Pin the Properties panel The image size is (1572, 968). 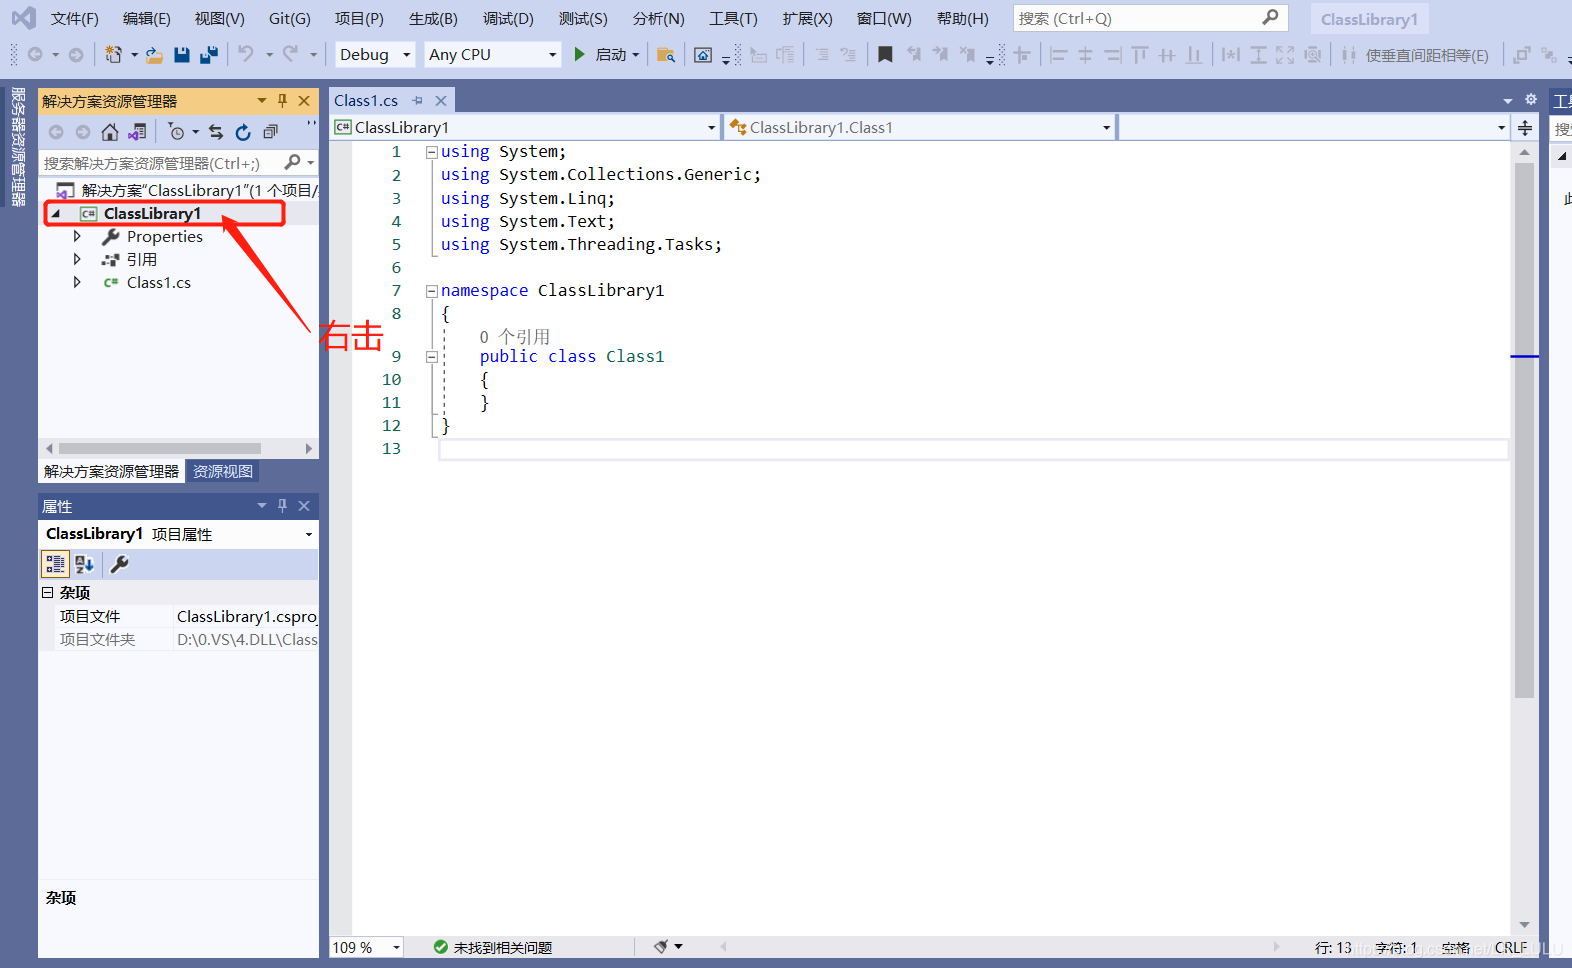click(283, 506)
